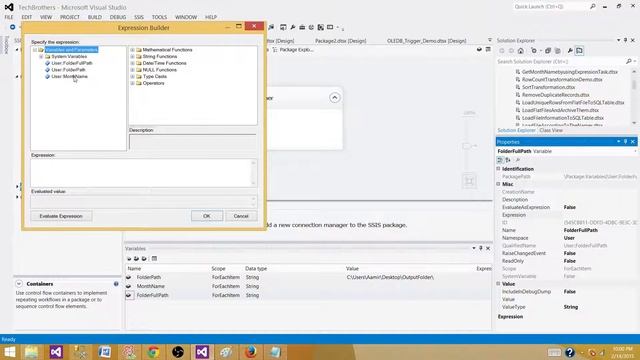Open Firefox from the taskbar
This screenshot has width=640, height=360.
pos(251,352)
